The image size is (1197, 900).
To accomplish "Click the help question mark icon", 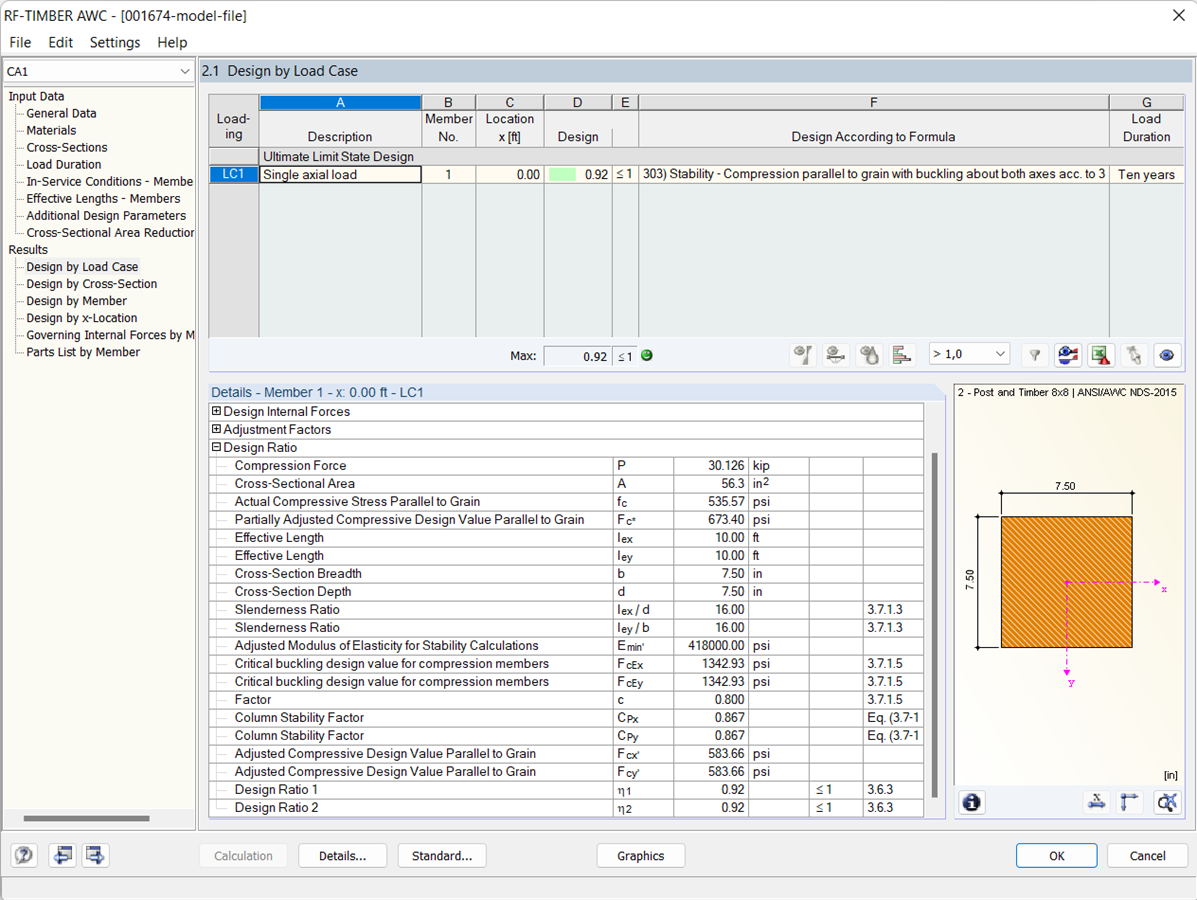I will pos(25,856).
